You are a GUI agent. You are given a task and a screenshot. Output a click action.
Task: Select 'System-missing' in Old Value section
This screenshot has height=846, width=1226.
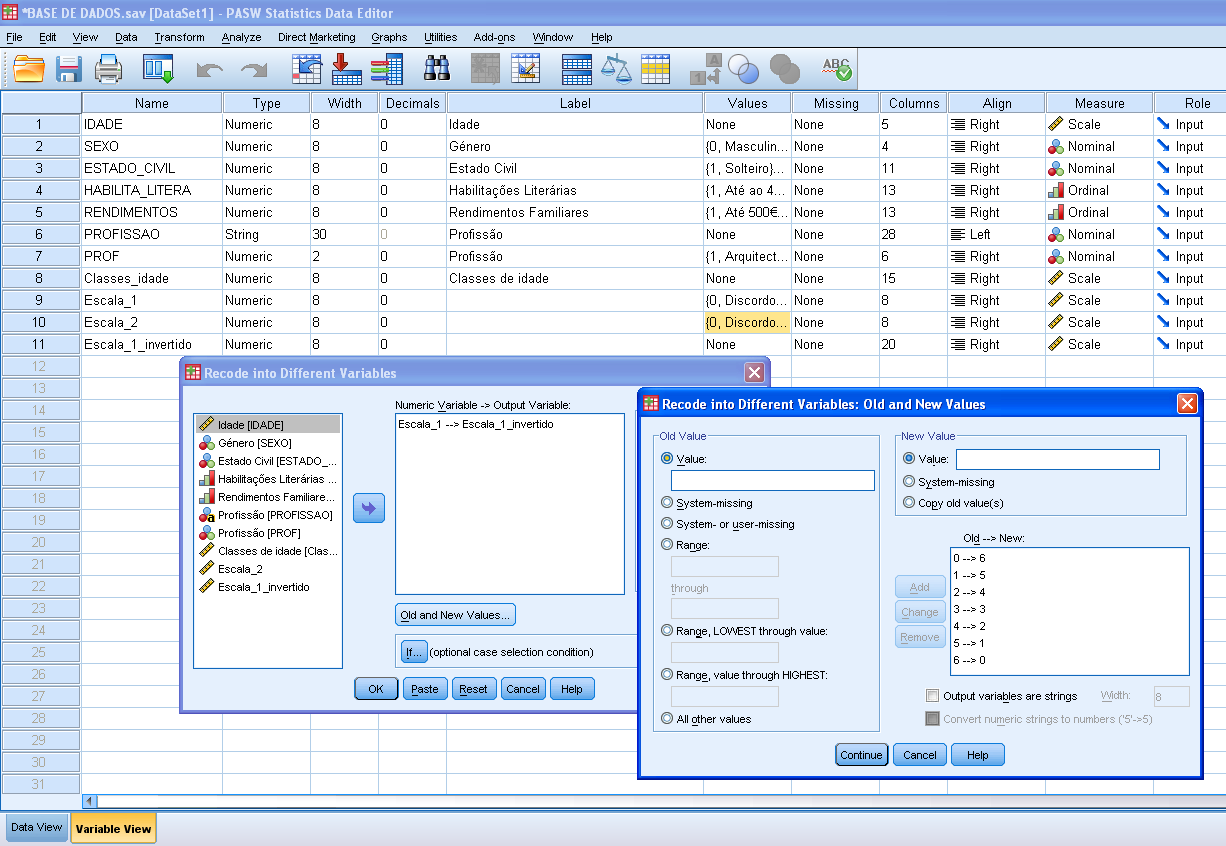(x=668, y=501)
